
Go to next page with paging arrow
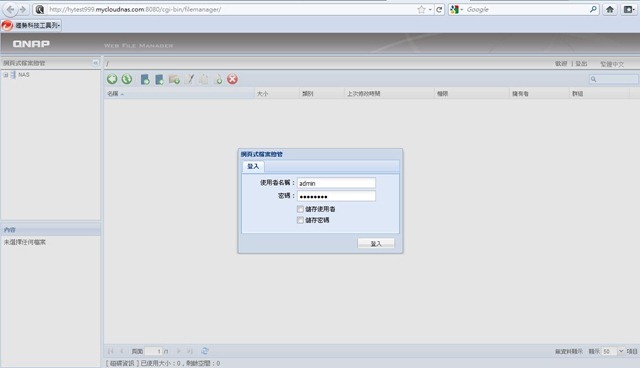coord(178,351)
